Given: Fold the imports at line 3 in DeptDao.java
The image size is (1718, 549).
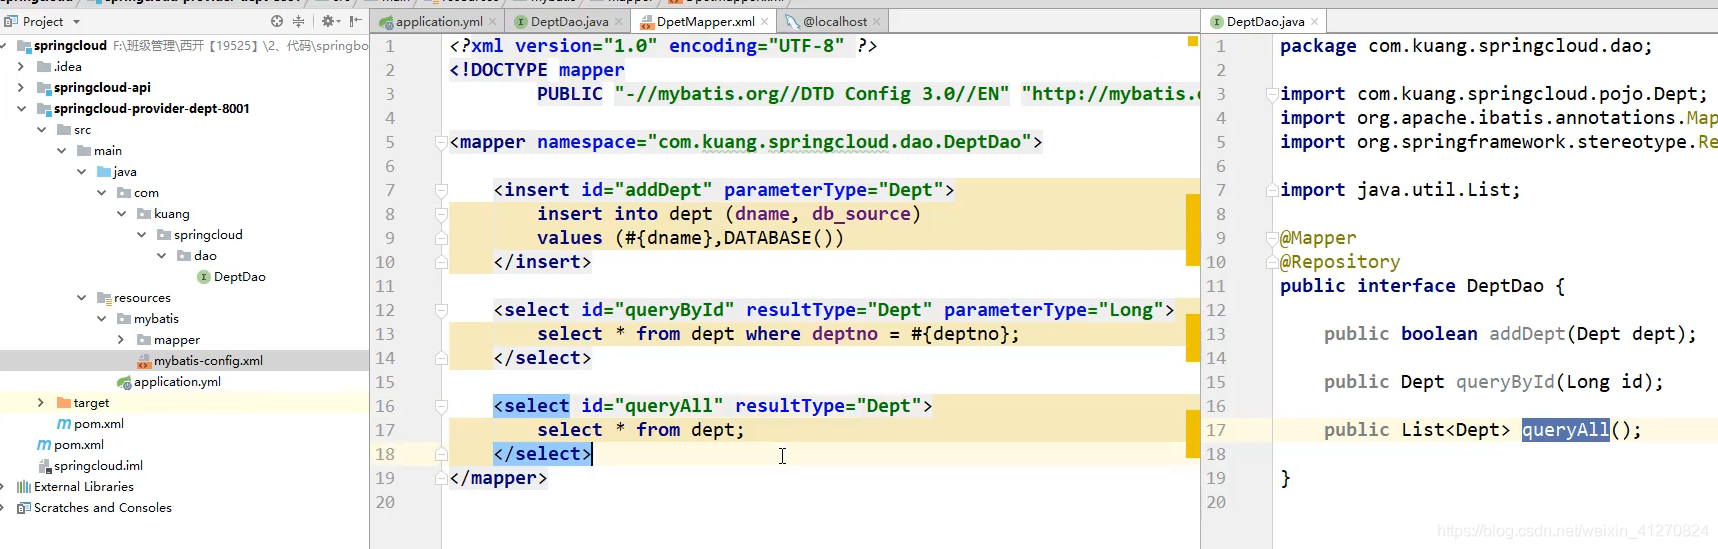Looking at the screenshot, I should pyautogui.click(x=1272, y=94).
